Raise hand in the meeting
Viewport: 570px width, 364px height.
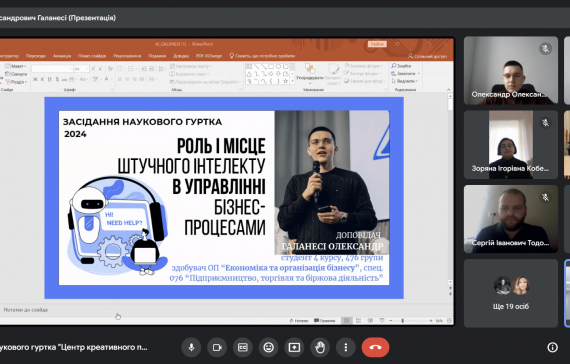(320, 347)
